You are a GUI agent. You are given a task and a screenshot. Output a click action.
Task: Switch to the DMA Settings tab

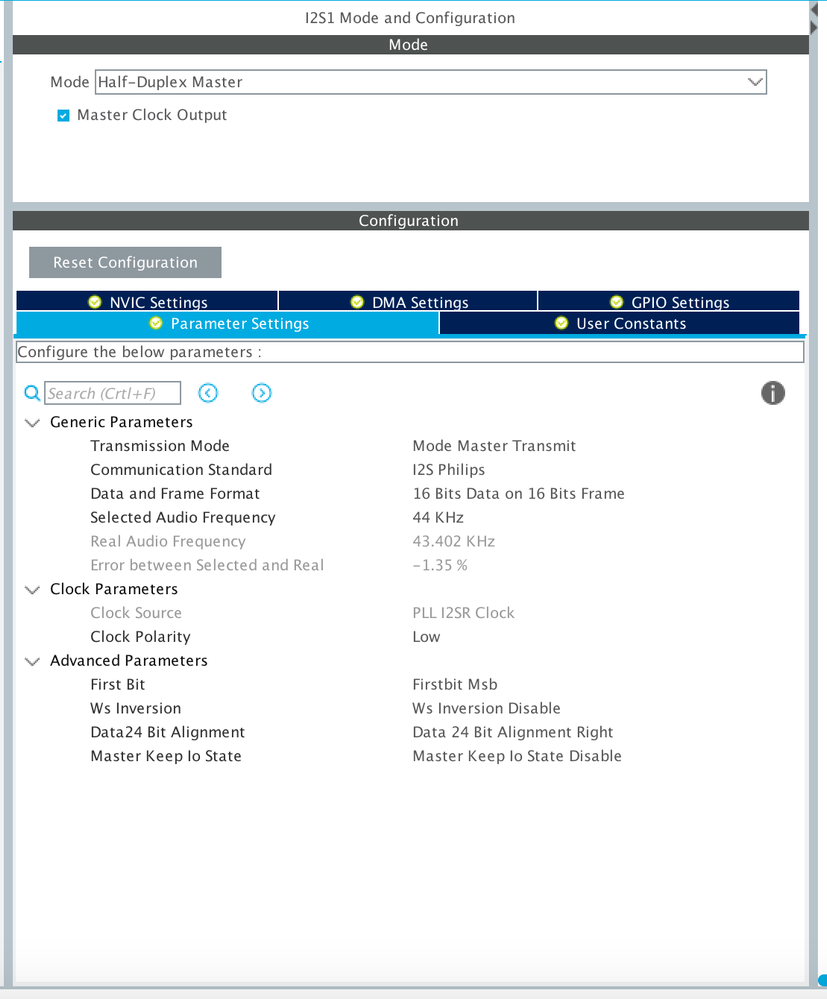point(408,301)
